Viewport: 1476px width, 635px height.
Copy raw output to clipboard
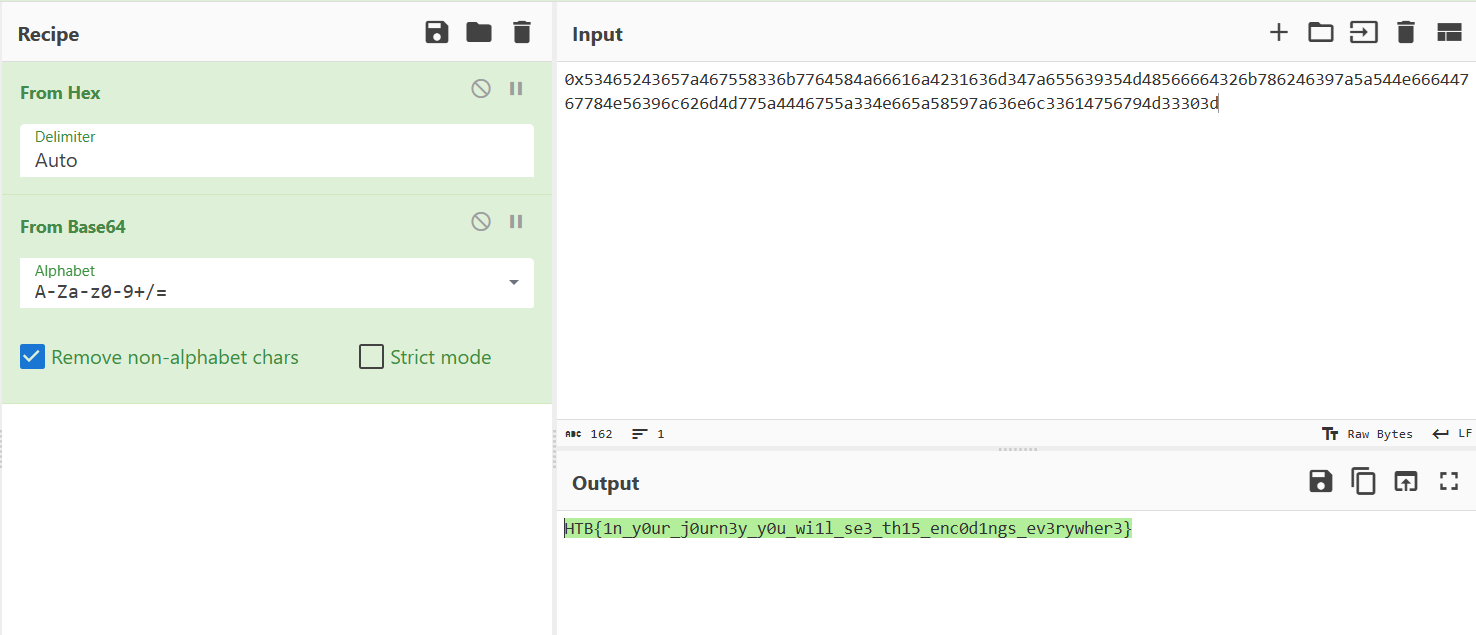click(1363, 482)
